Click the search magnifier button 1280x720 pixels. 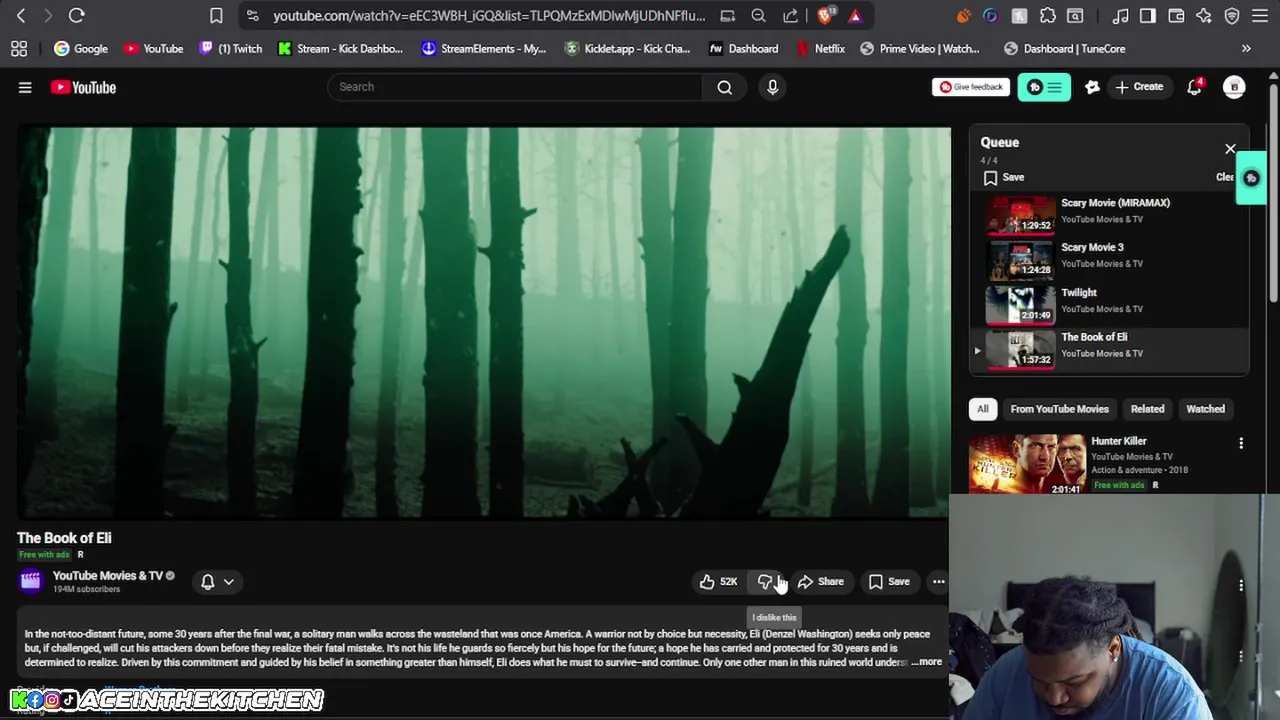click(724, 87)
